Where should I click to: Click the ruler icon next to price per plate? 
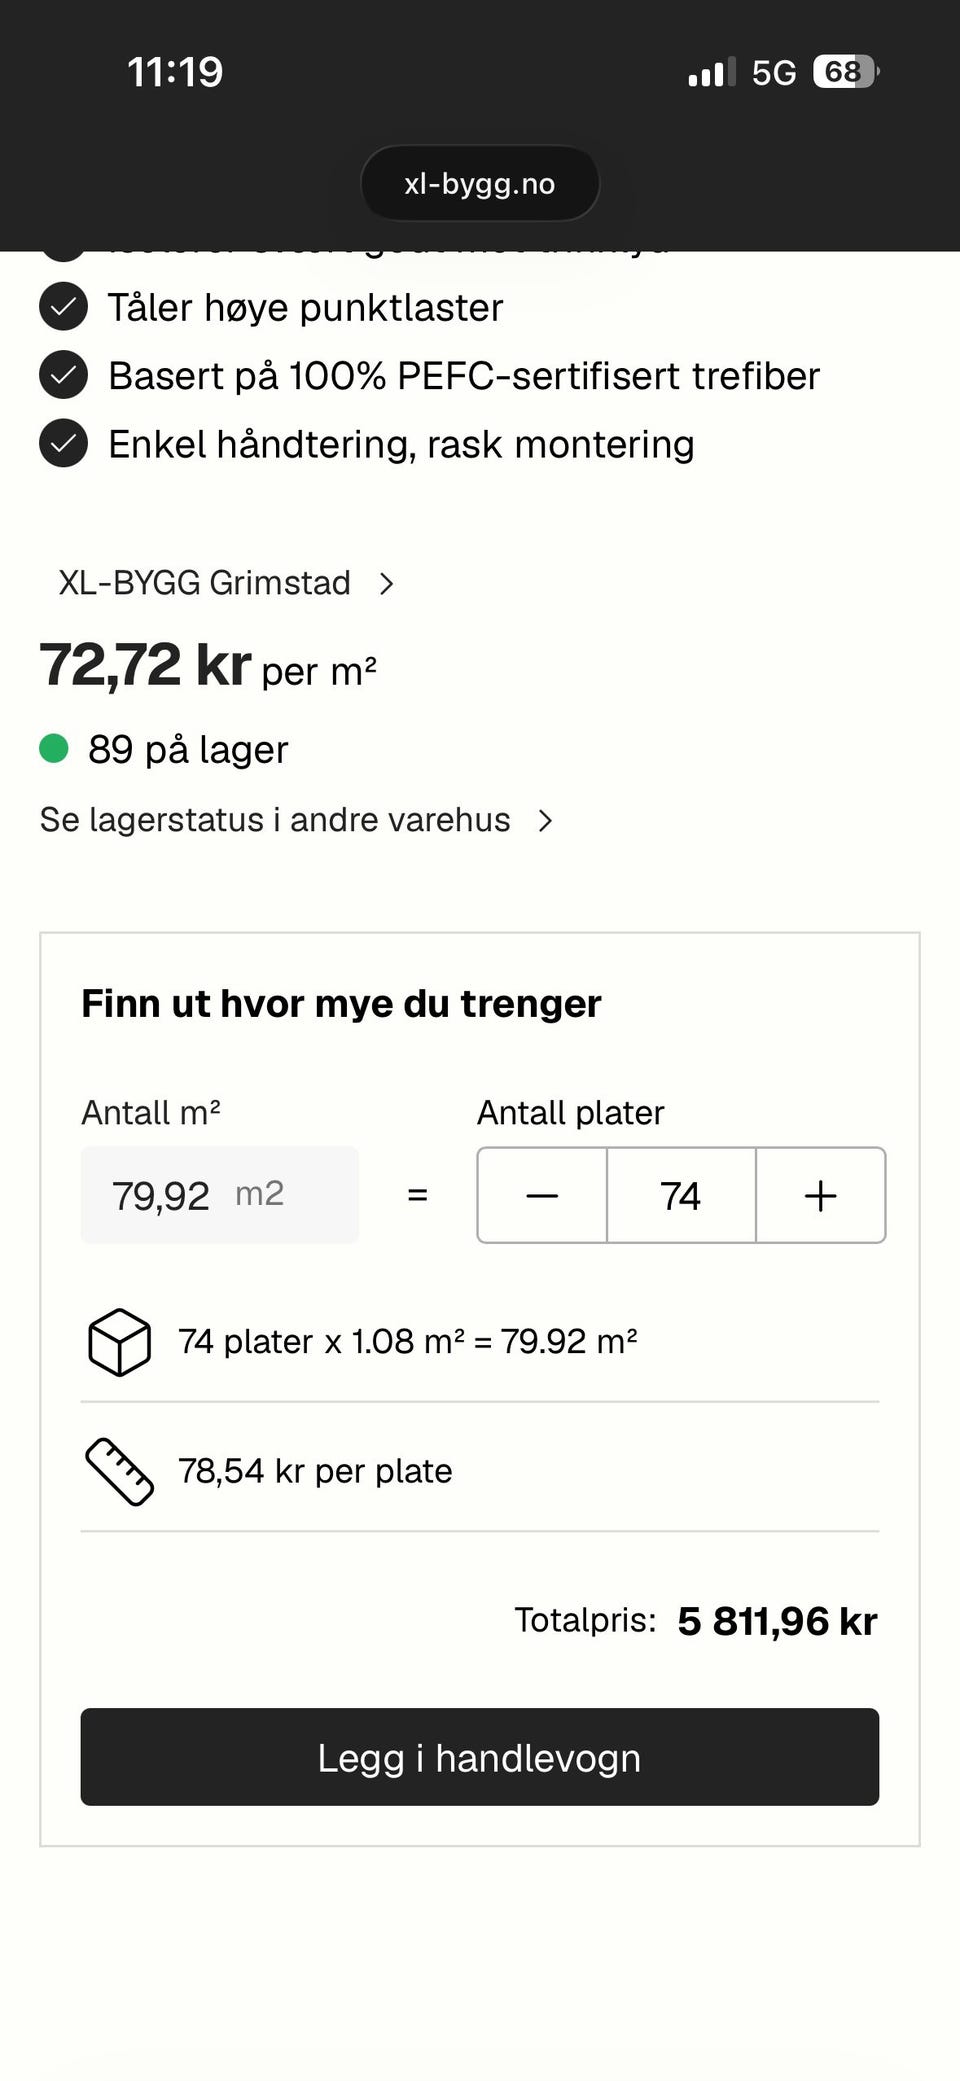pos(119,1471)
